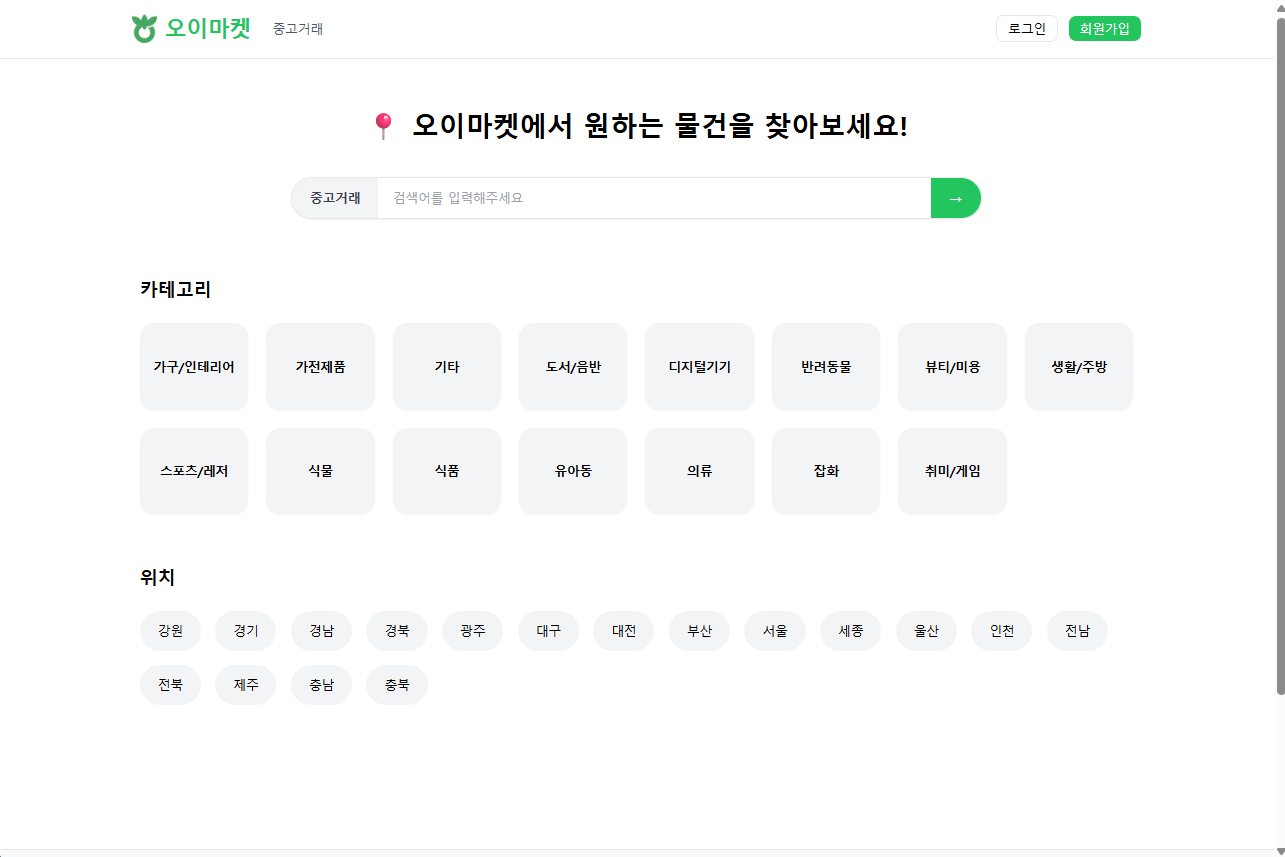Open the 중고거래 search type selector
Screen dimensions: 1285x857
coord(335,198)
